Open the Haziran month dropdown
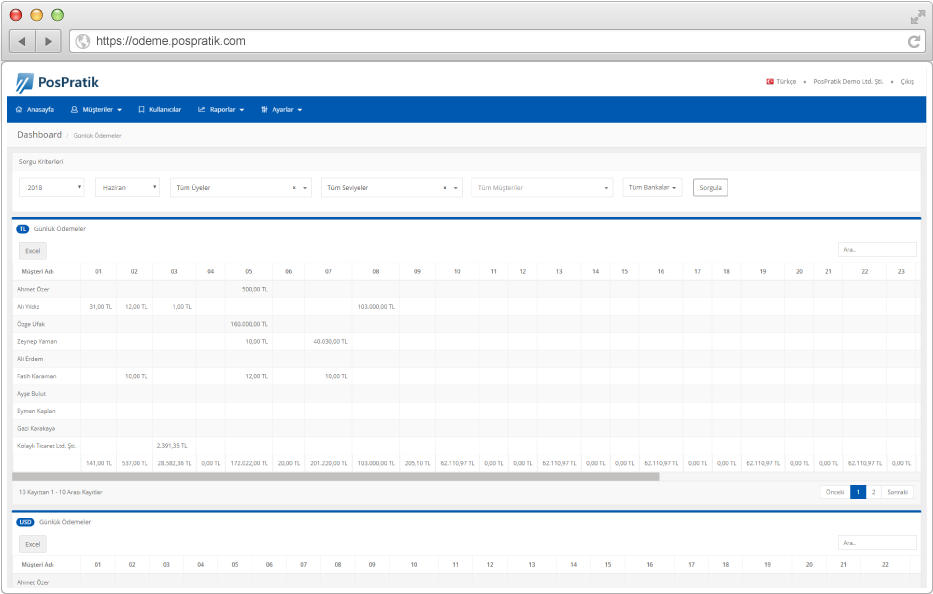The width and height of the screenshot is (933, 594). (127, 187)
